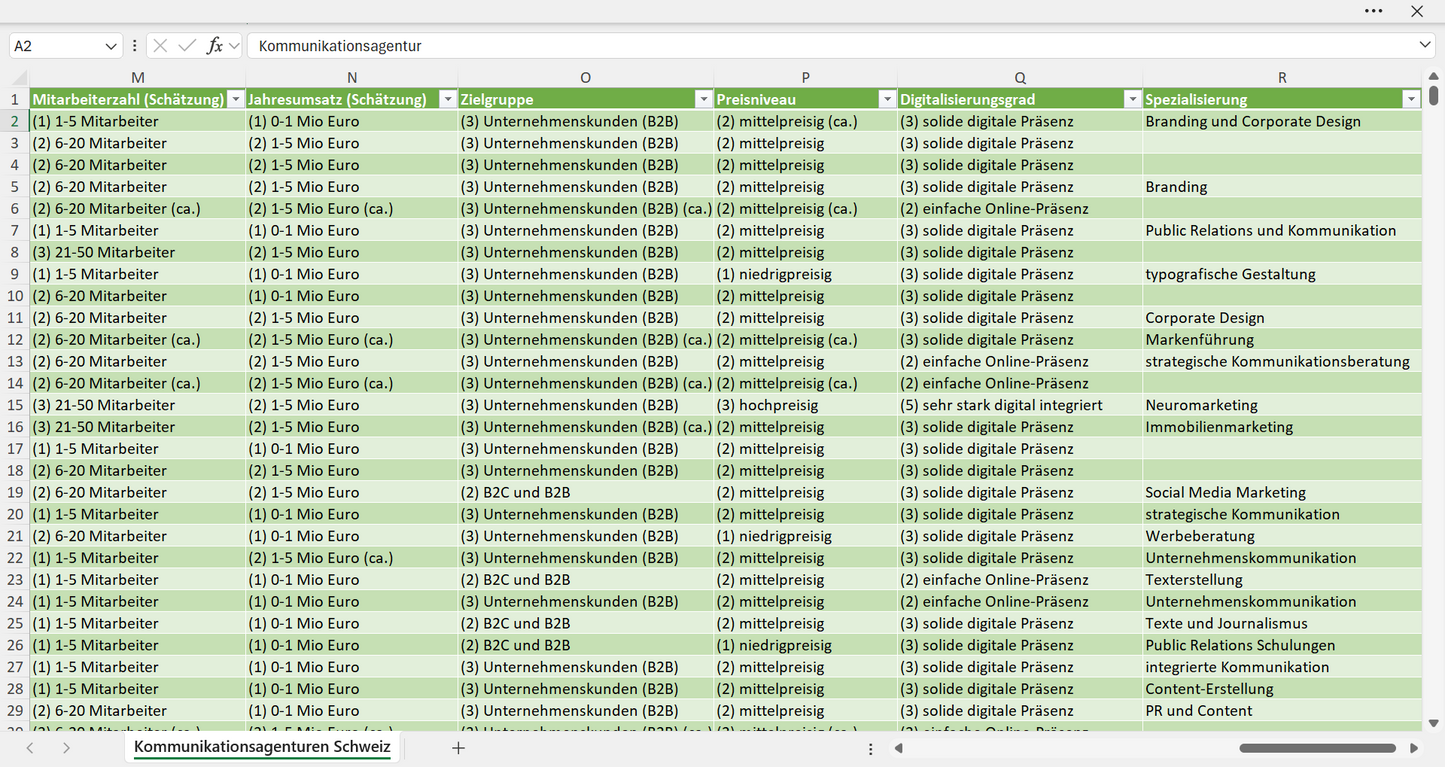
Task: Click cell 'strategische Kommunikationsberatung'
Action: (x=1282, y=361)
